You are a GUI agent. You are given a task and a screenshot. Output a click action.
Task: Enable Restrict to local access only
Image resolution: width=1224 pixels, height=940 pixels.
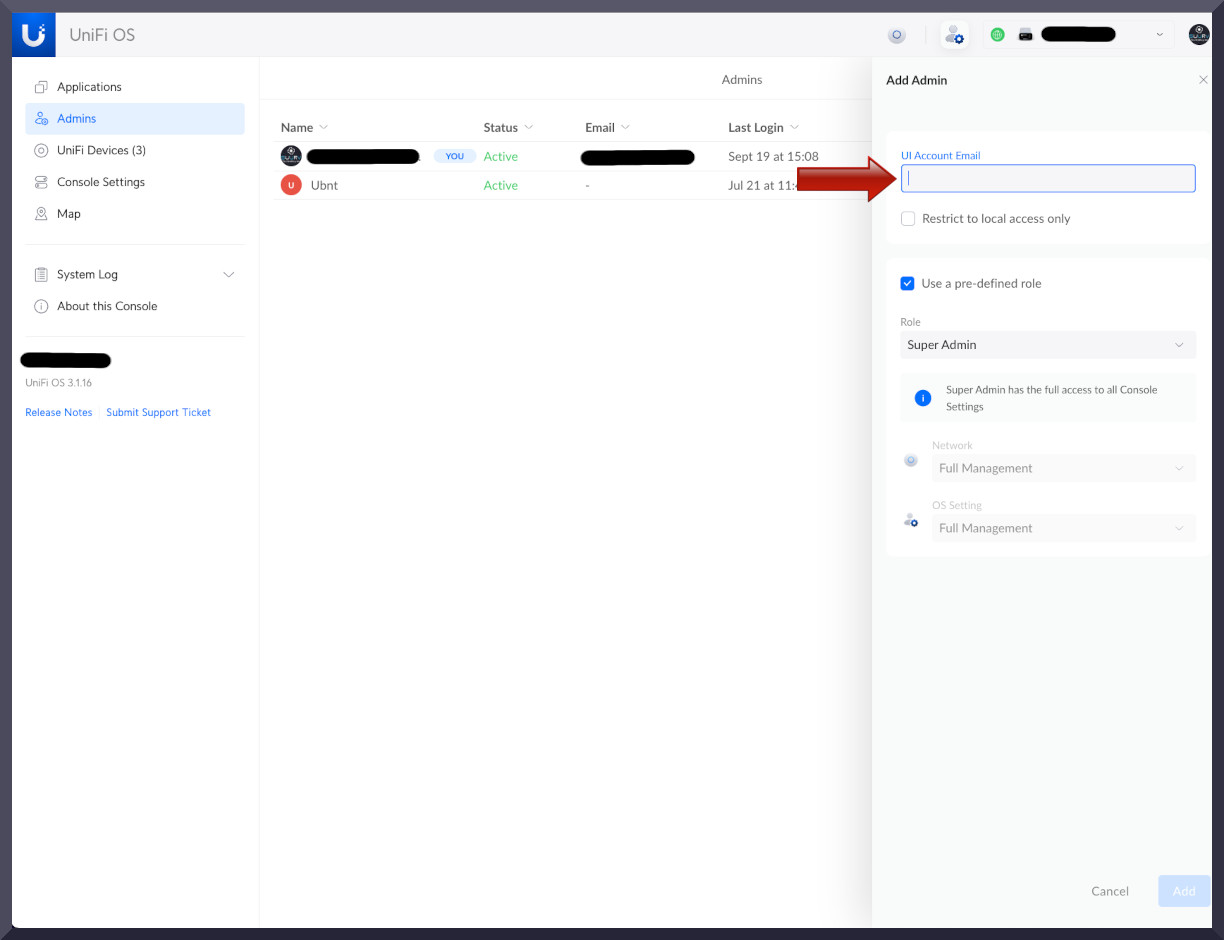tap(907, 218)
